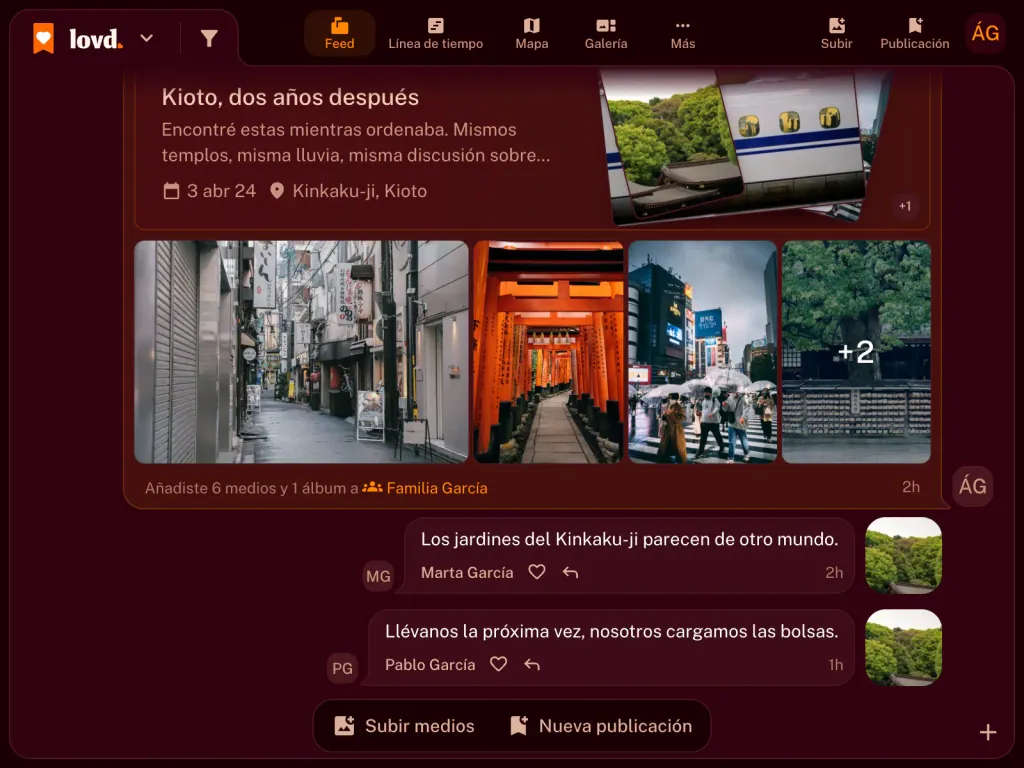Select the Marta García author name
This screenshot has width=1024, height=768.
(x=467, y=573)
